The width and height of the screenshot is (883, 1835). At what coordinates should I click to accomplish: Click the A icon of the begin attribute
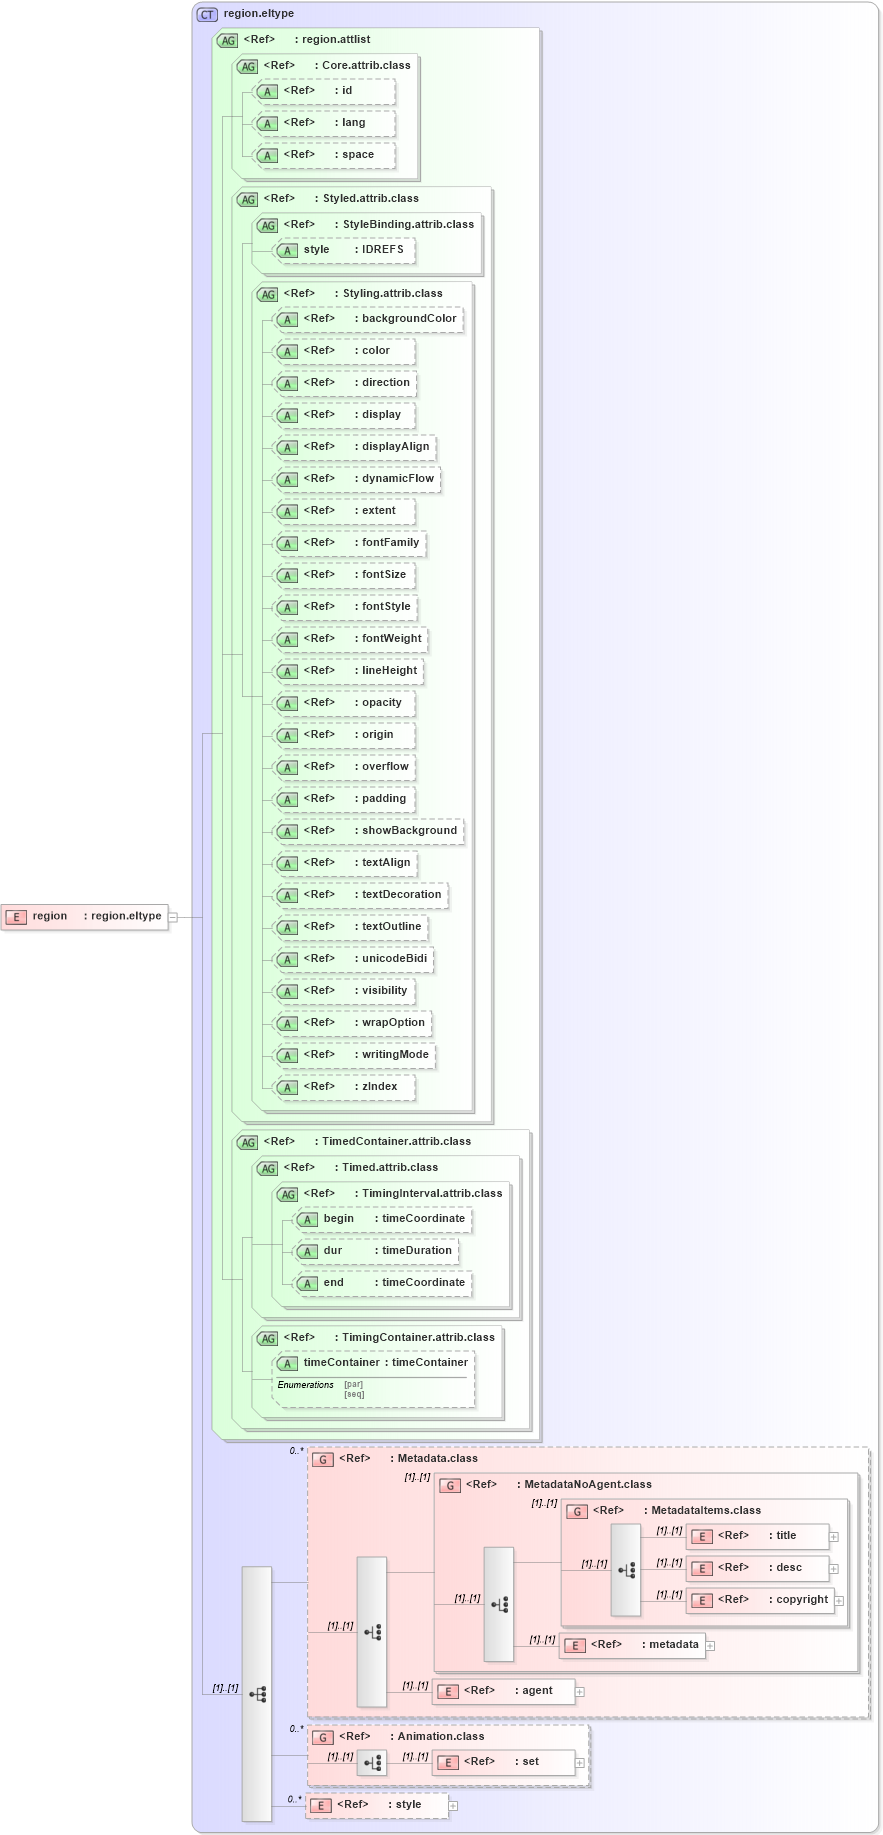pyautogui.click(x=307, y=1220)
